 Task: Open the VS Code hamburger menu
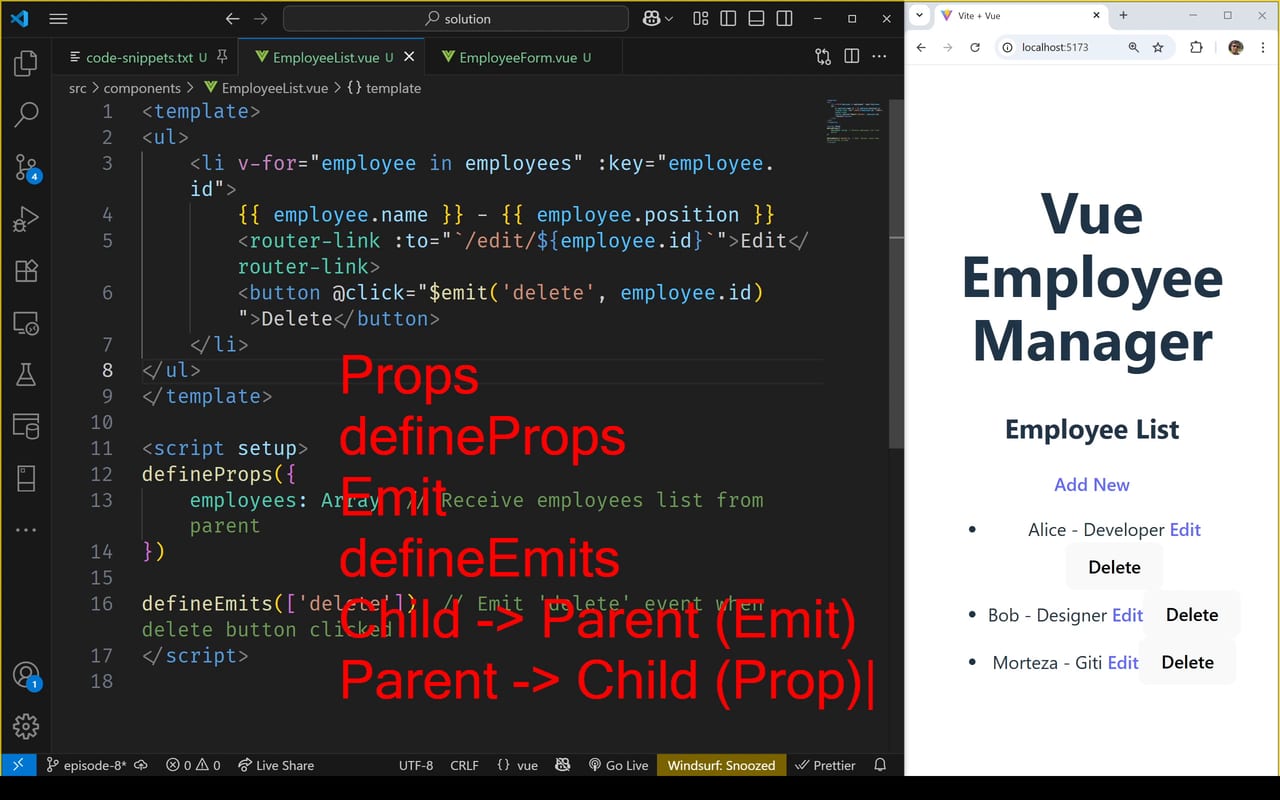point(58,18)
